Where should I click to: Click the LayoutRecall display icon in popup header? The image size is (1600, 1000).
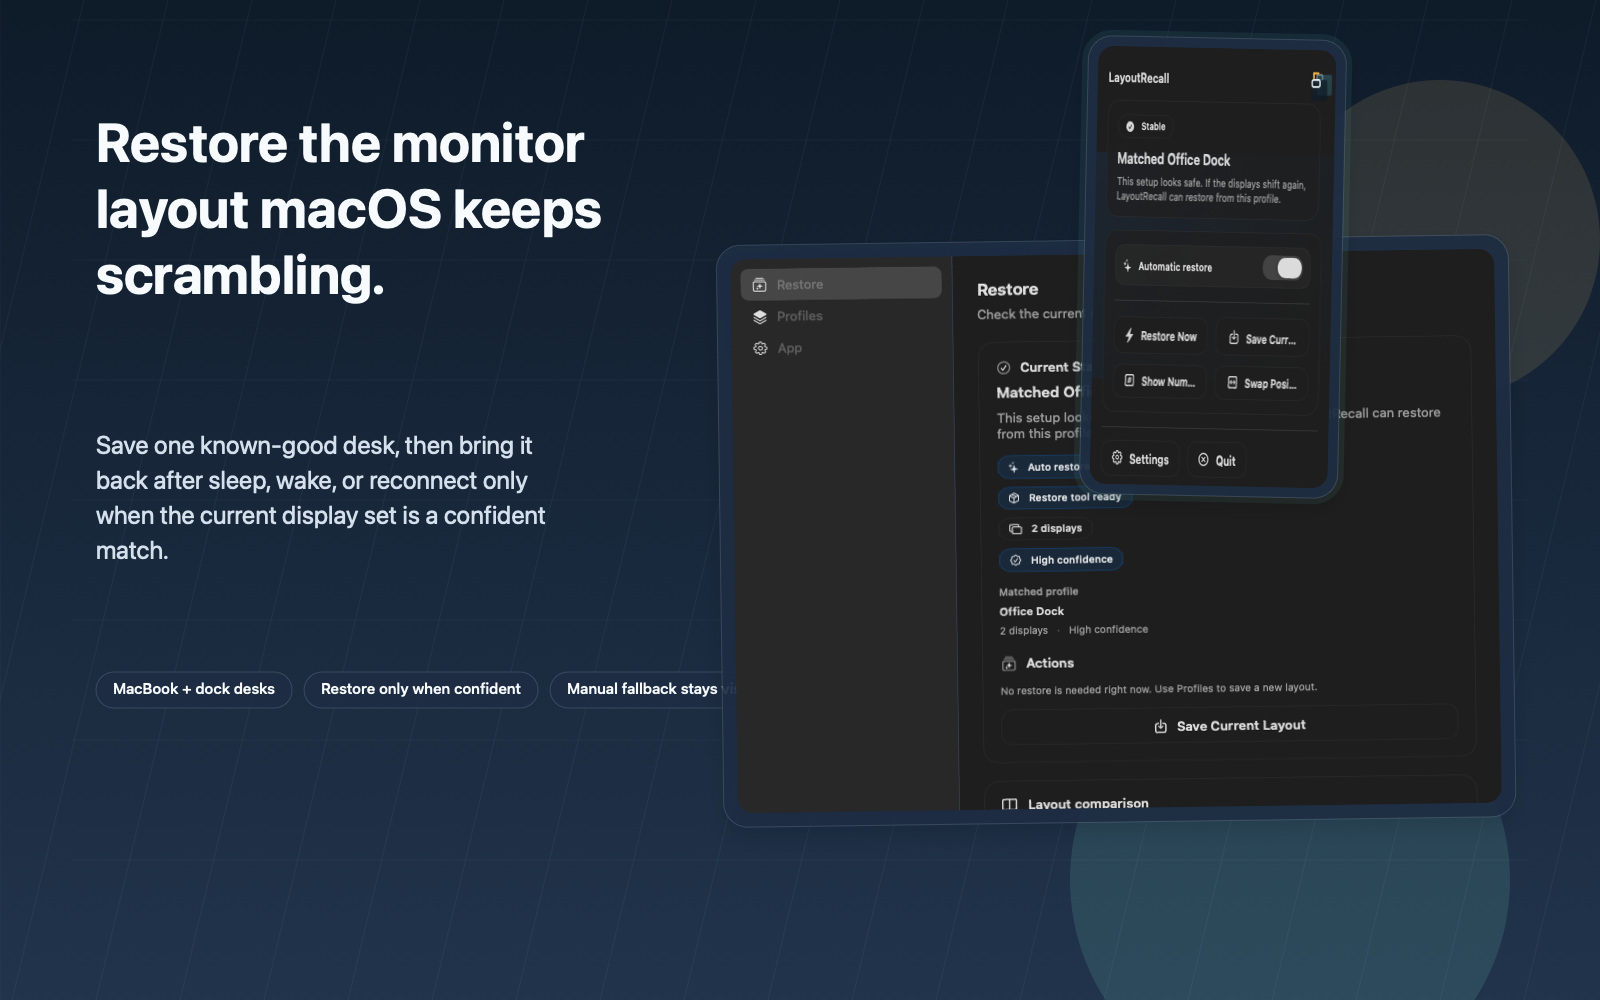click(1316, 80)
